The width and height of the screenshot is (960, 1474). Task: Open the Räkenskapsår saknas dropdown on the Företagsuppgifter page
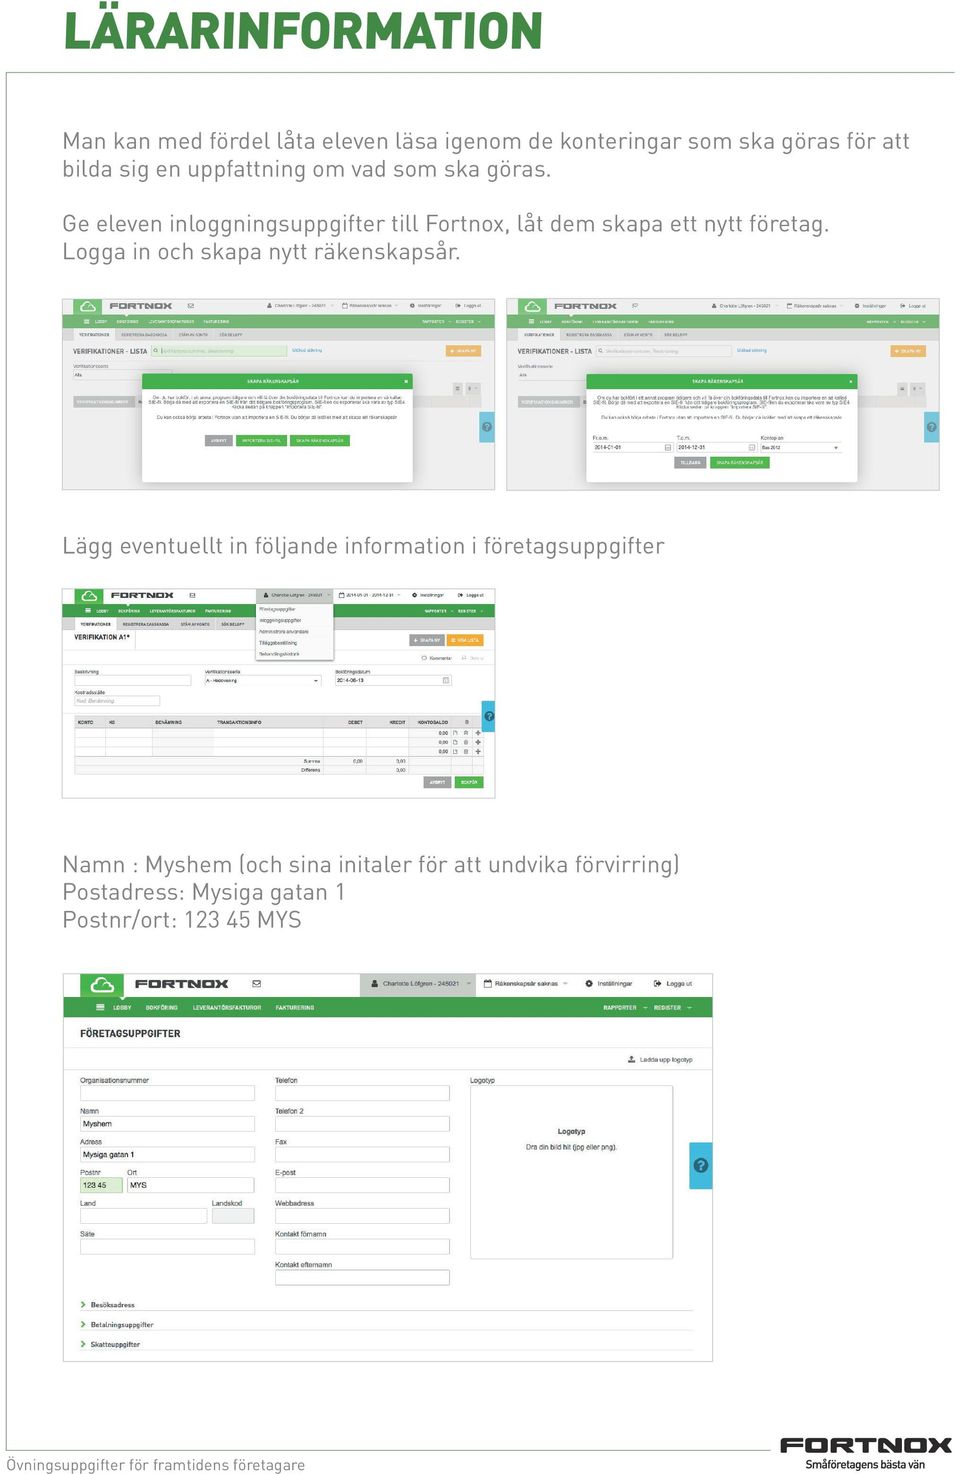tap(525, 984)
